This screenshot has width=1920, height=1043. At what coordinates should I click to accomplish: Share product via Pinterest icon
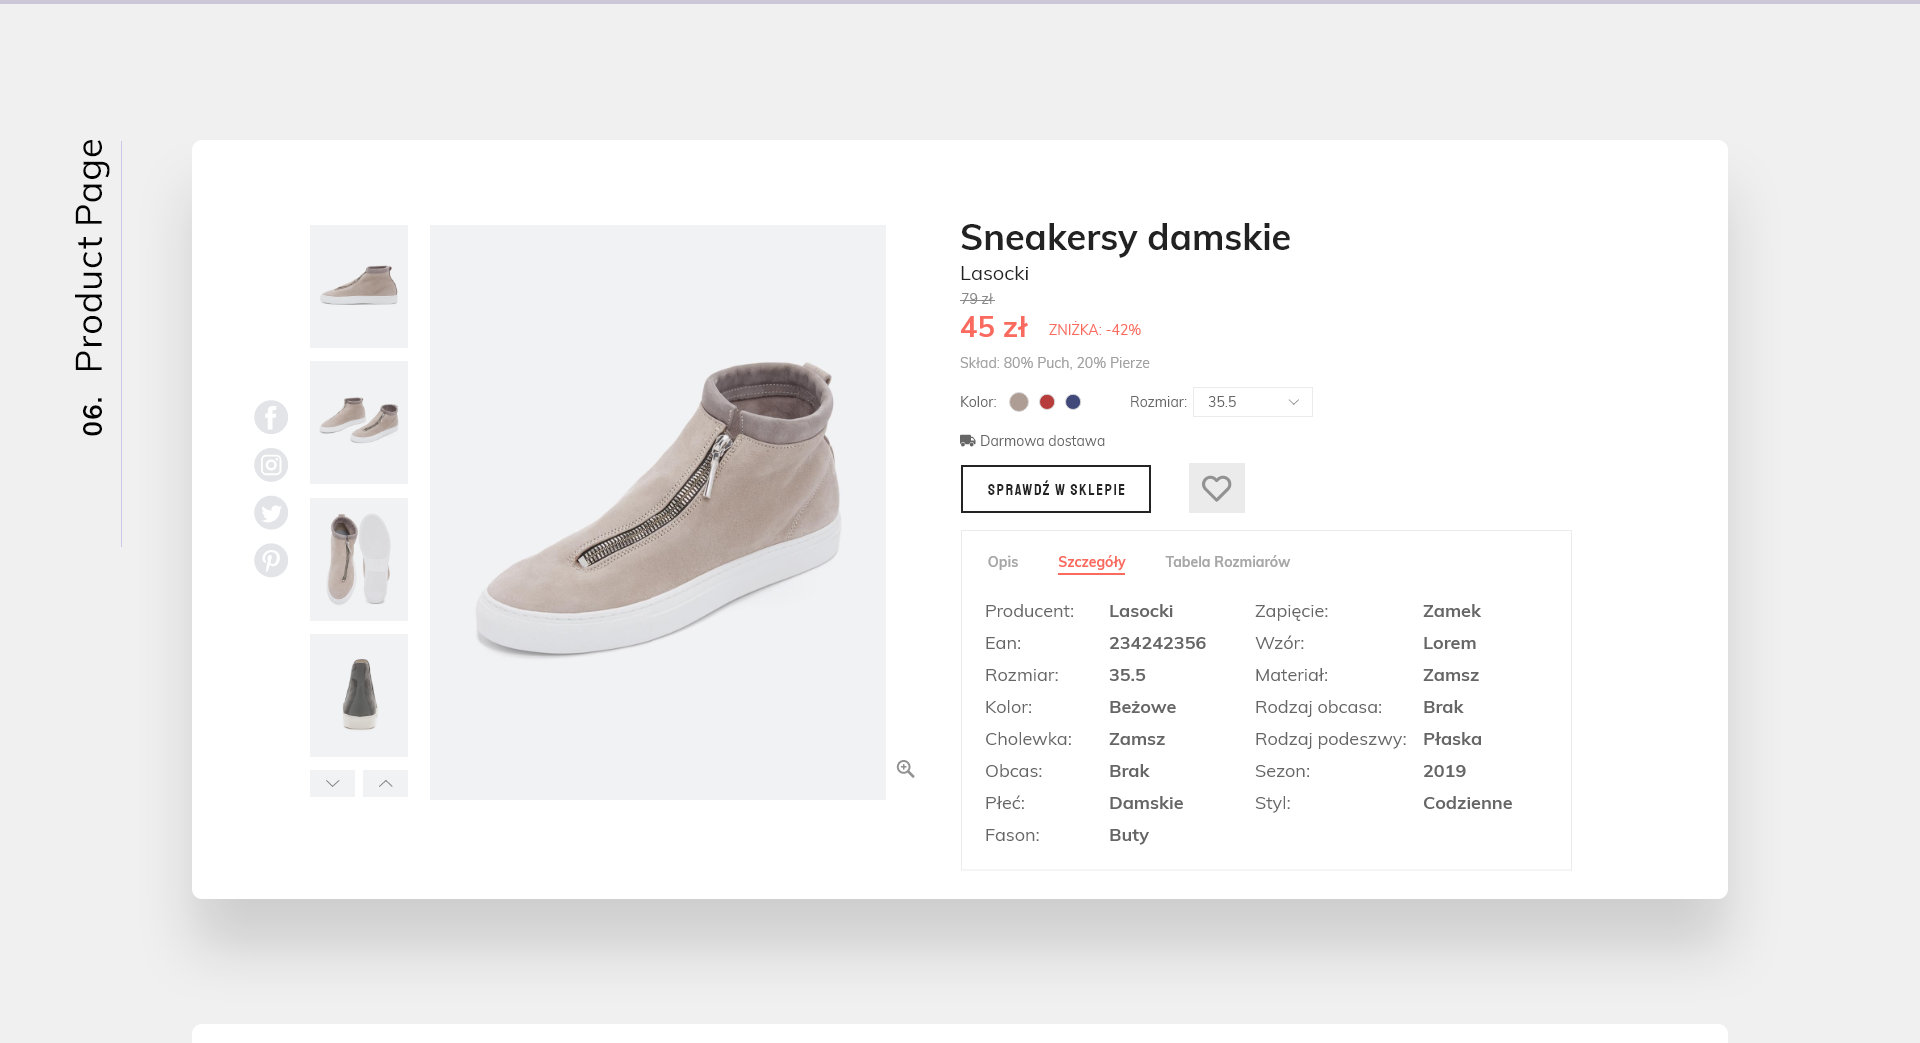click(x=271, y=560)
